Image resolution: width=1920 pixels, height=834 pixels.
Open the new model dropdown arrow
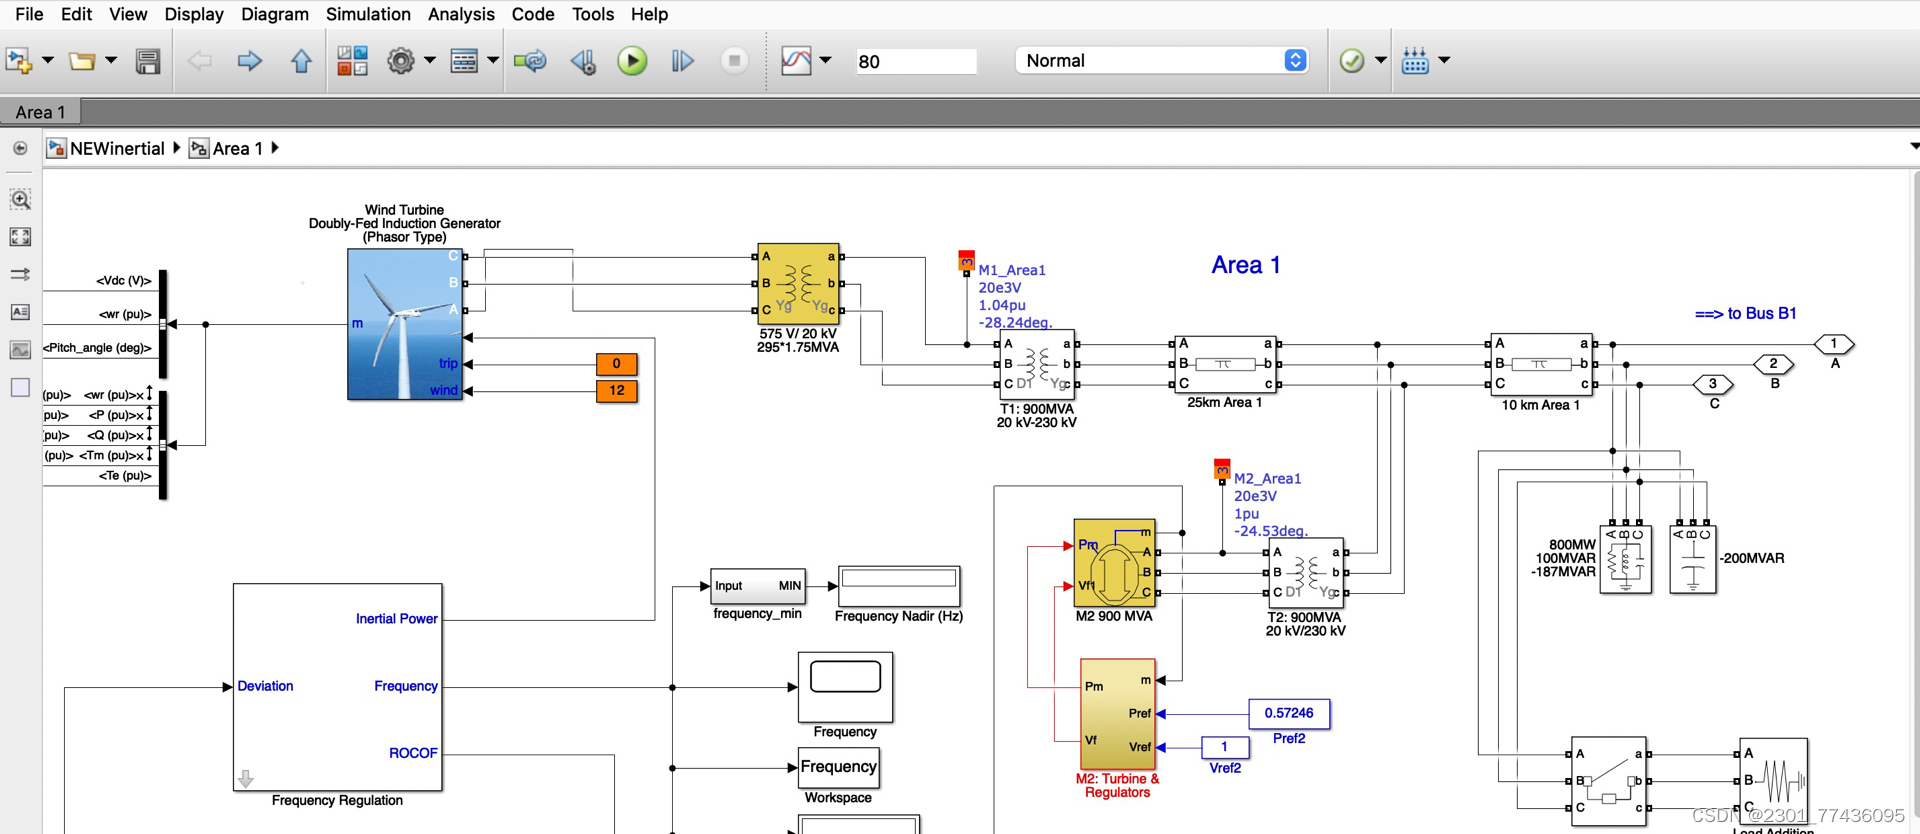tap(47, 61)
